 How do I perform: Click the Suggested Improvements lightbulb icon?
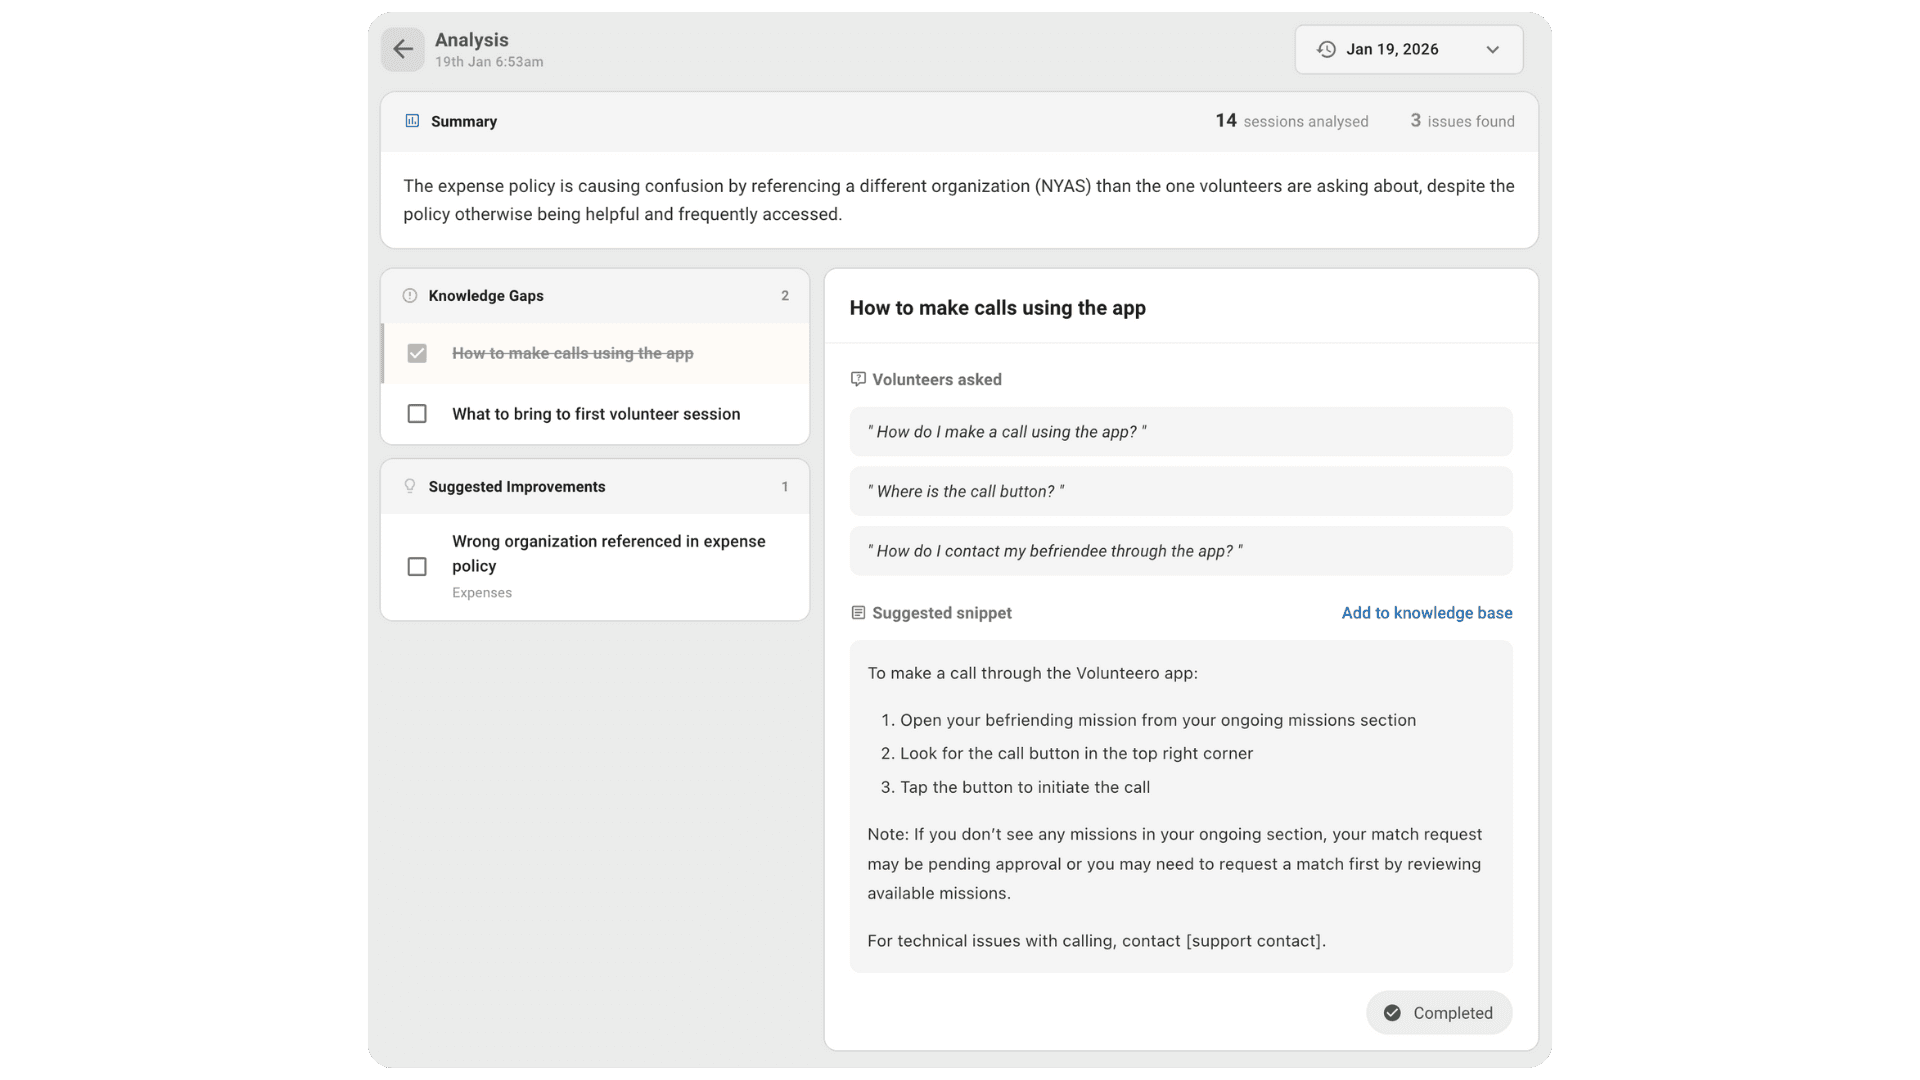point(410,486)
